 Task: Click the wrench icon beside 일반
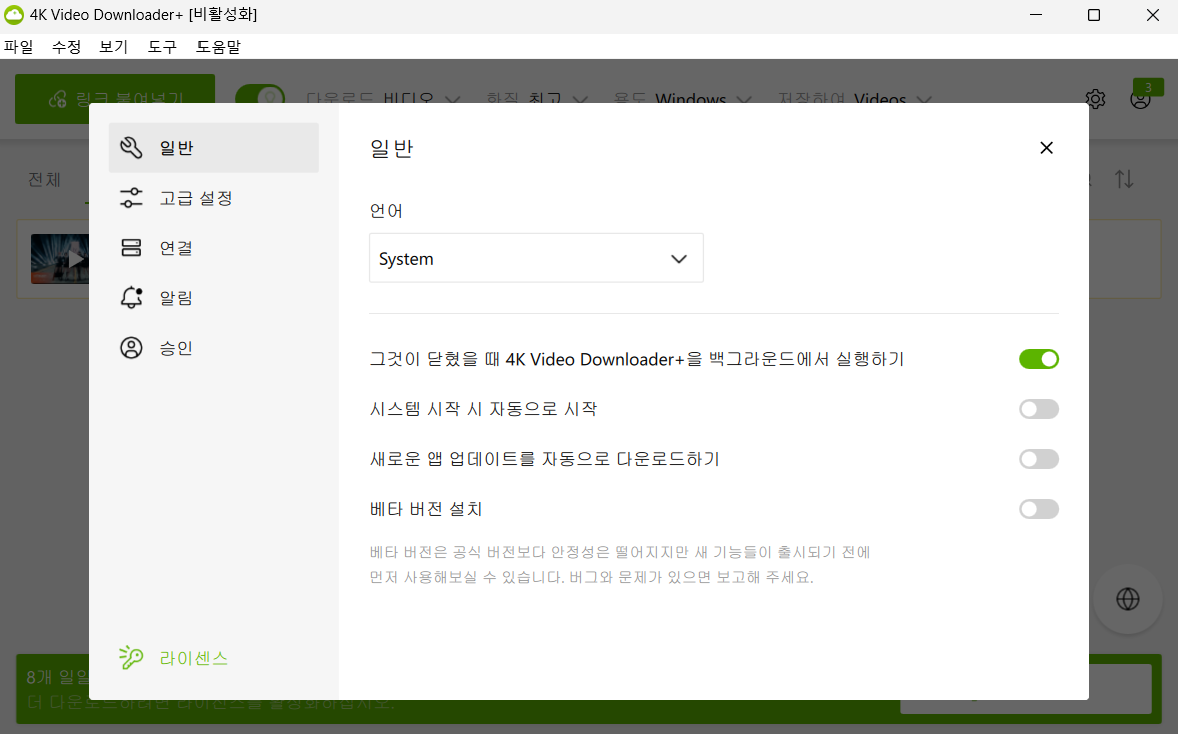[x=131, y=148]
